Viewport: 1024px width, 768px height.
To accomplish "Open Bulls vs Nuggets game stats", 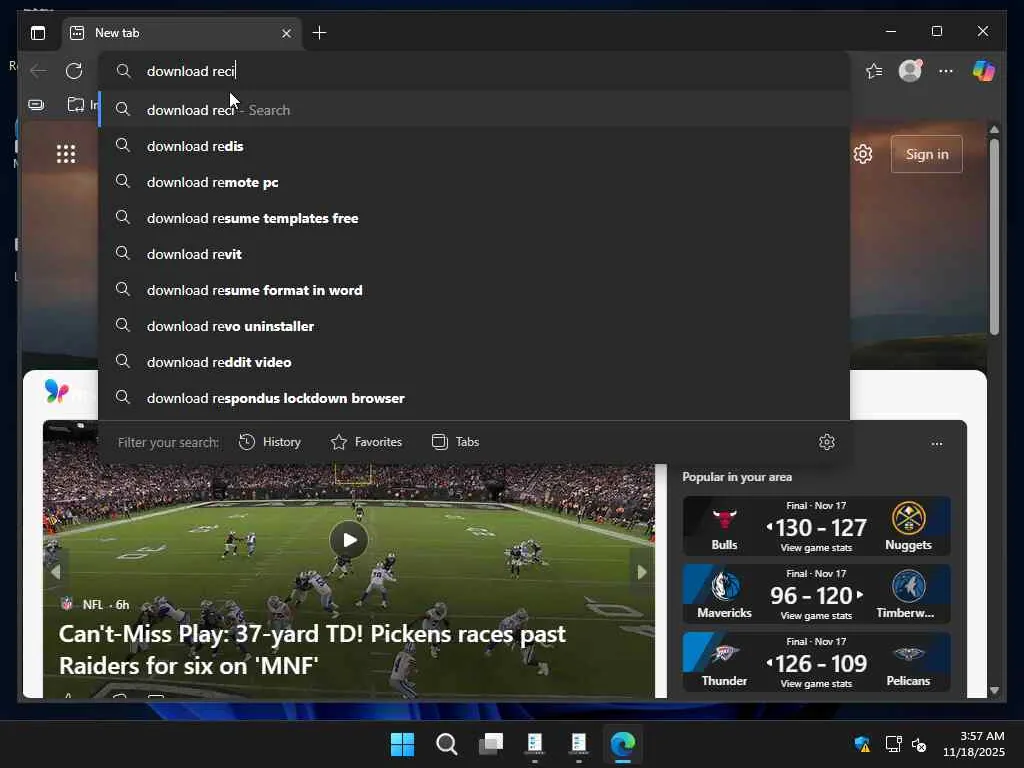I will pos(816,526).
